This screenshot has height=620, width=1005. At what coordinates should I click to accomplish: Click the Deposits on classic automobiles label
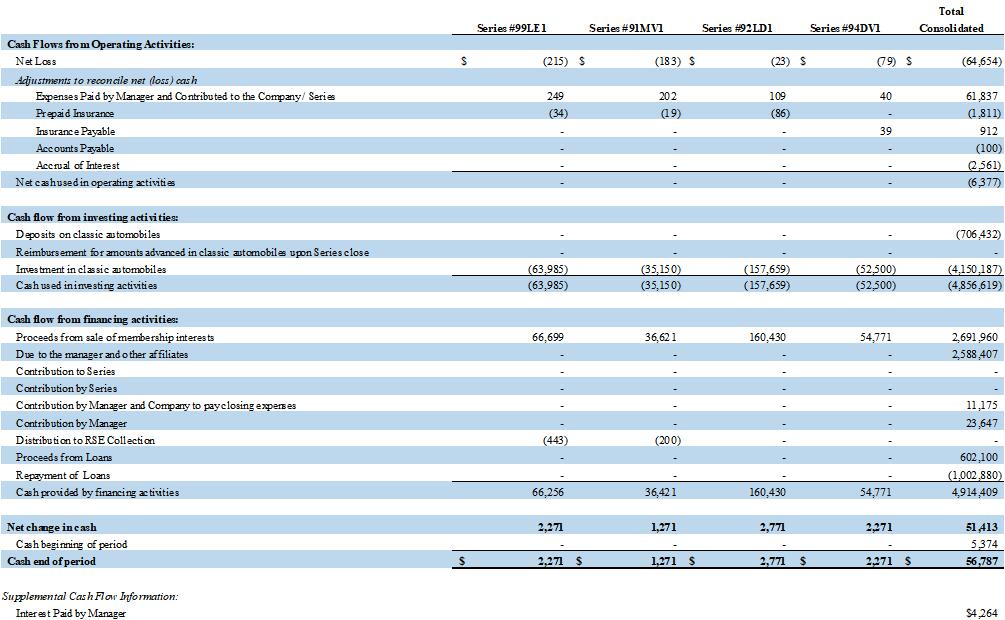88,234
